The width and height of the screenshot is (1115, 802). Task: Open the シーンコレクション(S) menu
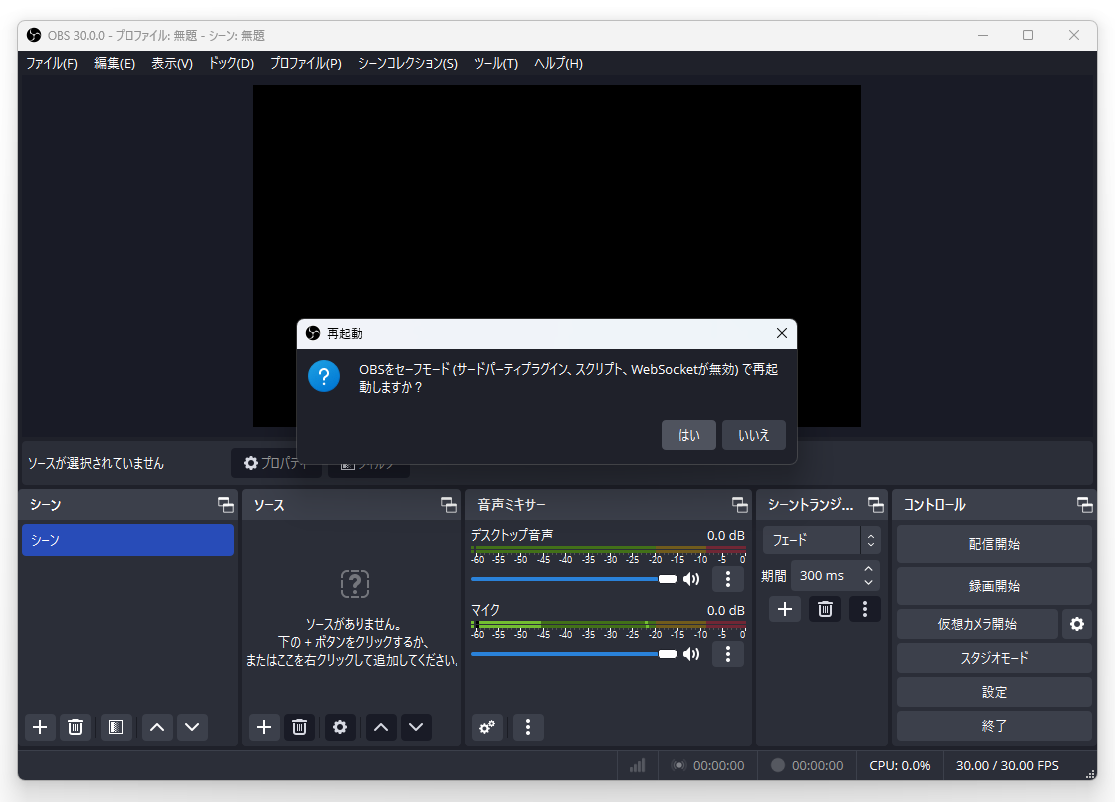pos(407,63)
